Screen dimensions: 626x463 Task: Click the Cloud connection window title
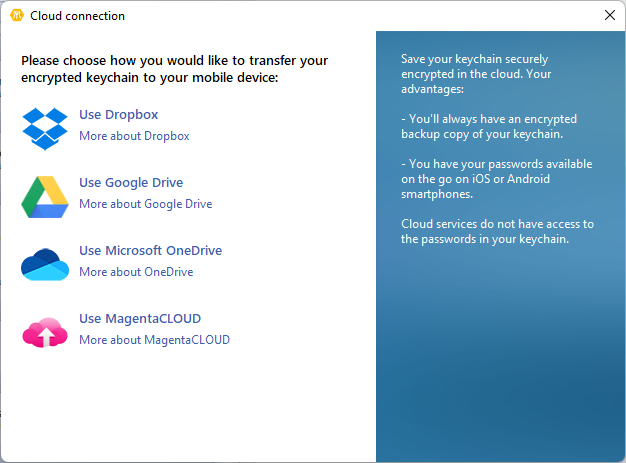pyautogui.click(x=78, y=16)
